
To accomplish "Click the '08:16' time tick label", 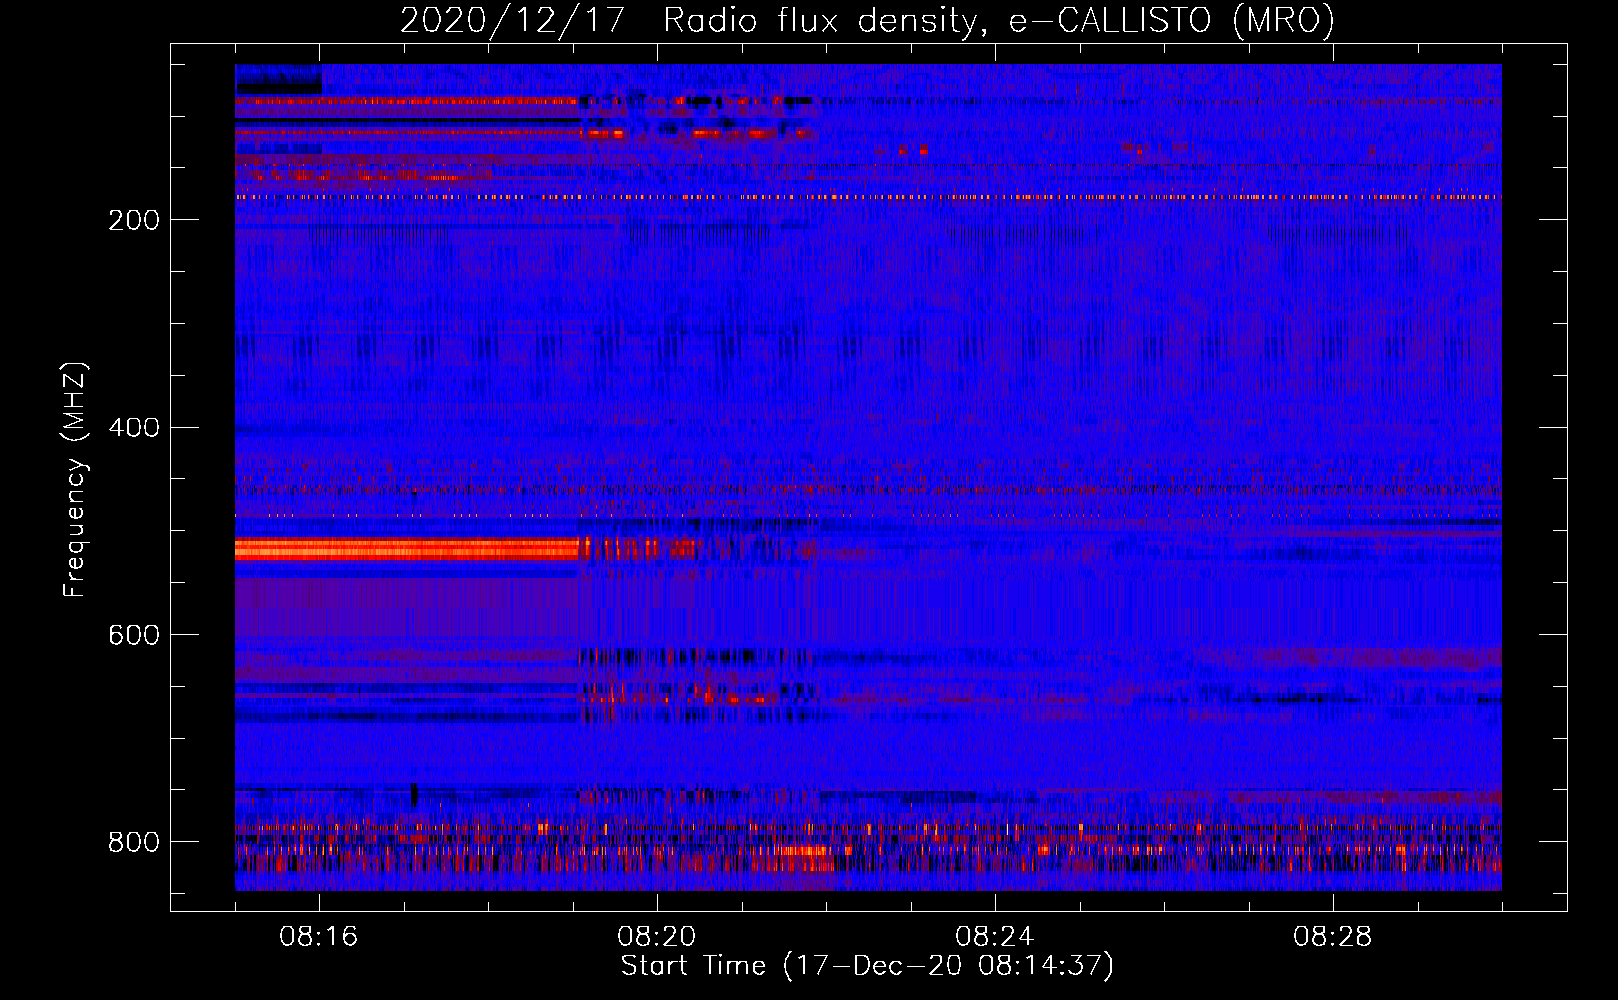I will click(x=319, y=937).
